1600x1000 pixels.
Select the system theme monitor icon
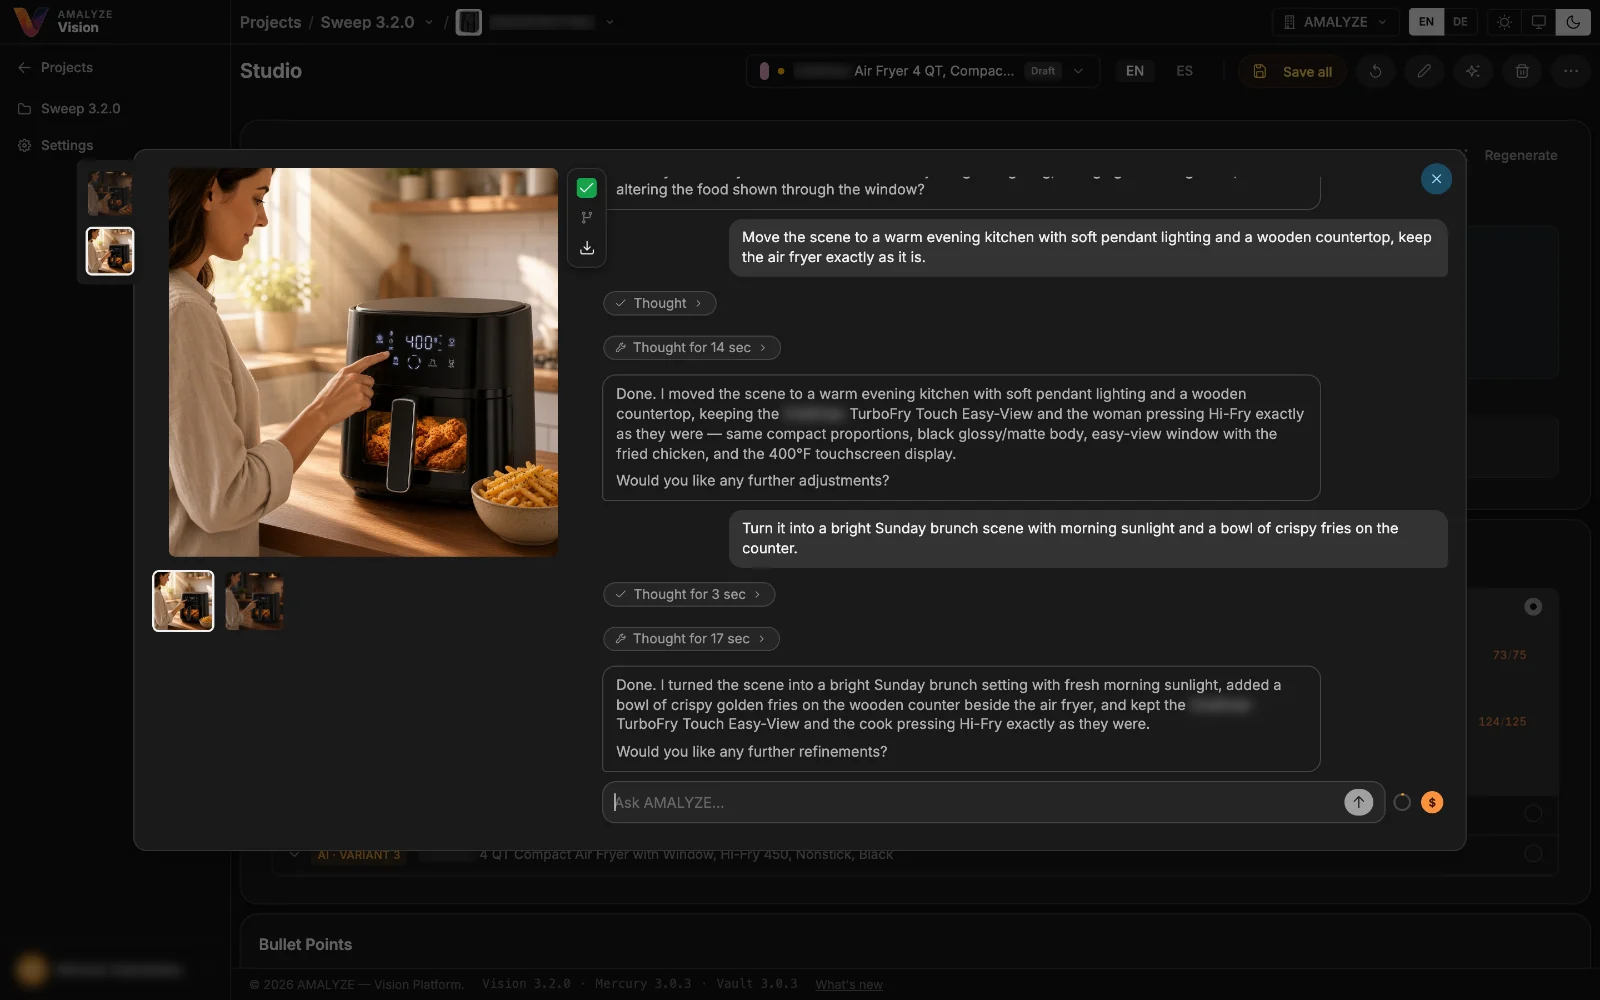(1539, 22)
